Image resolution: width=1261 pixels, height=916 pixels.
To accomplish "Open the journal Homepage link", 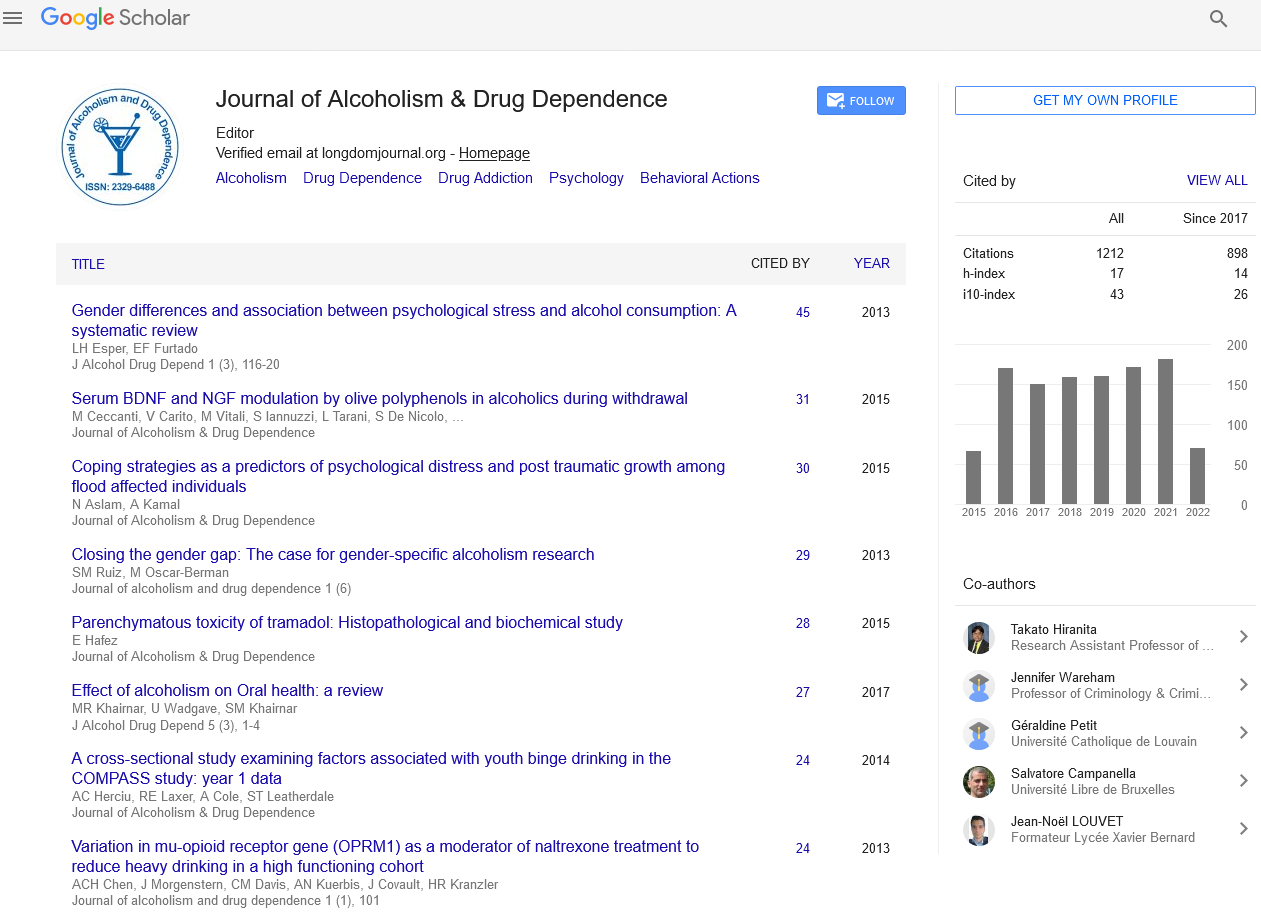I will click(x=494, y=153).
